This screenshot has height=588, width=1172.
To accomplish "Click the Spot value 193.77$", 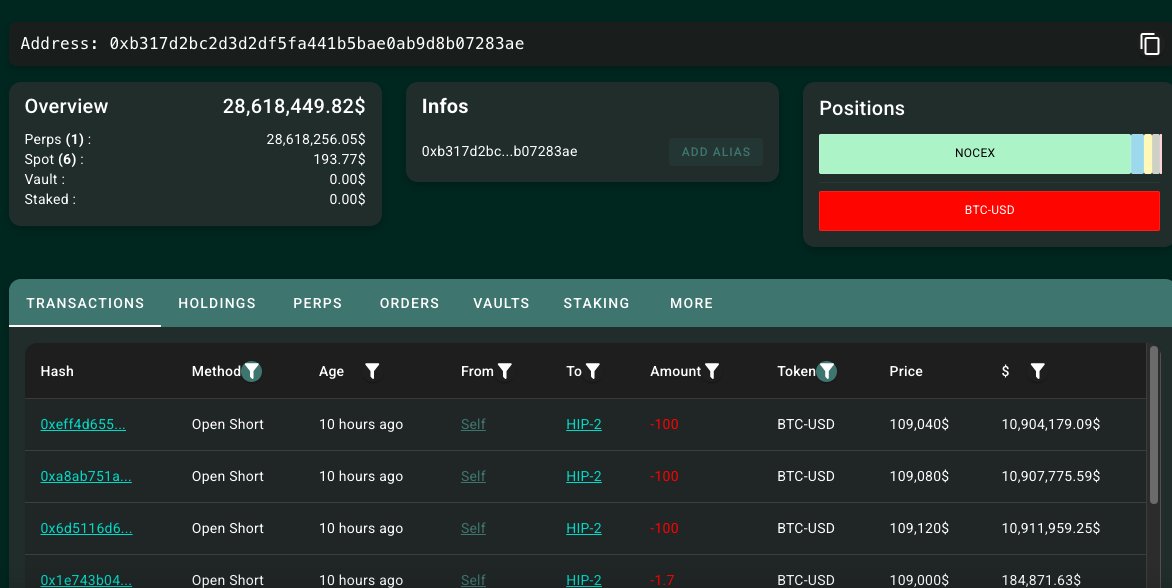I will coord(339,159).
